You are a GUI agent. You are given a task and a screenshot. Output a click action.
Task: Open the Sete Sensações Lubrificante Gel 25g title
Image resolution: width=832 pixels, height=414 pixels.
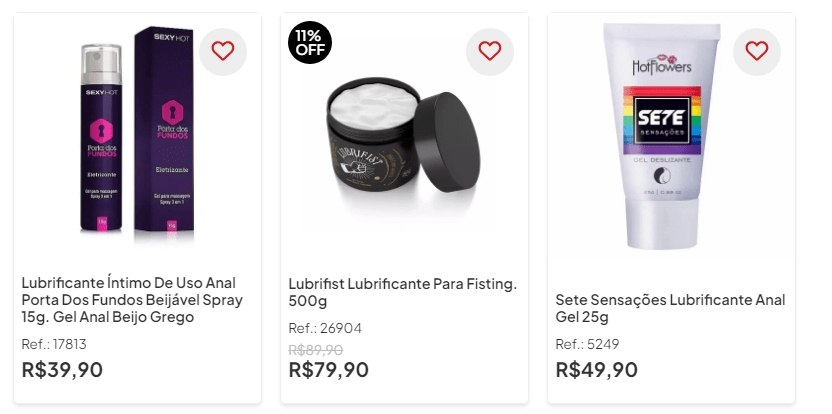point(670,308)
